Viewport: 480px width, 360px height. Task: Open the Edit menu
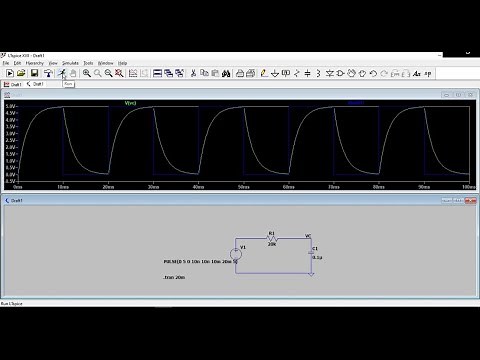tap(17, 63)
